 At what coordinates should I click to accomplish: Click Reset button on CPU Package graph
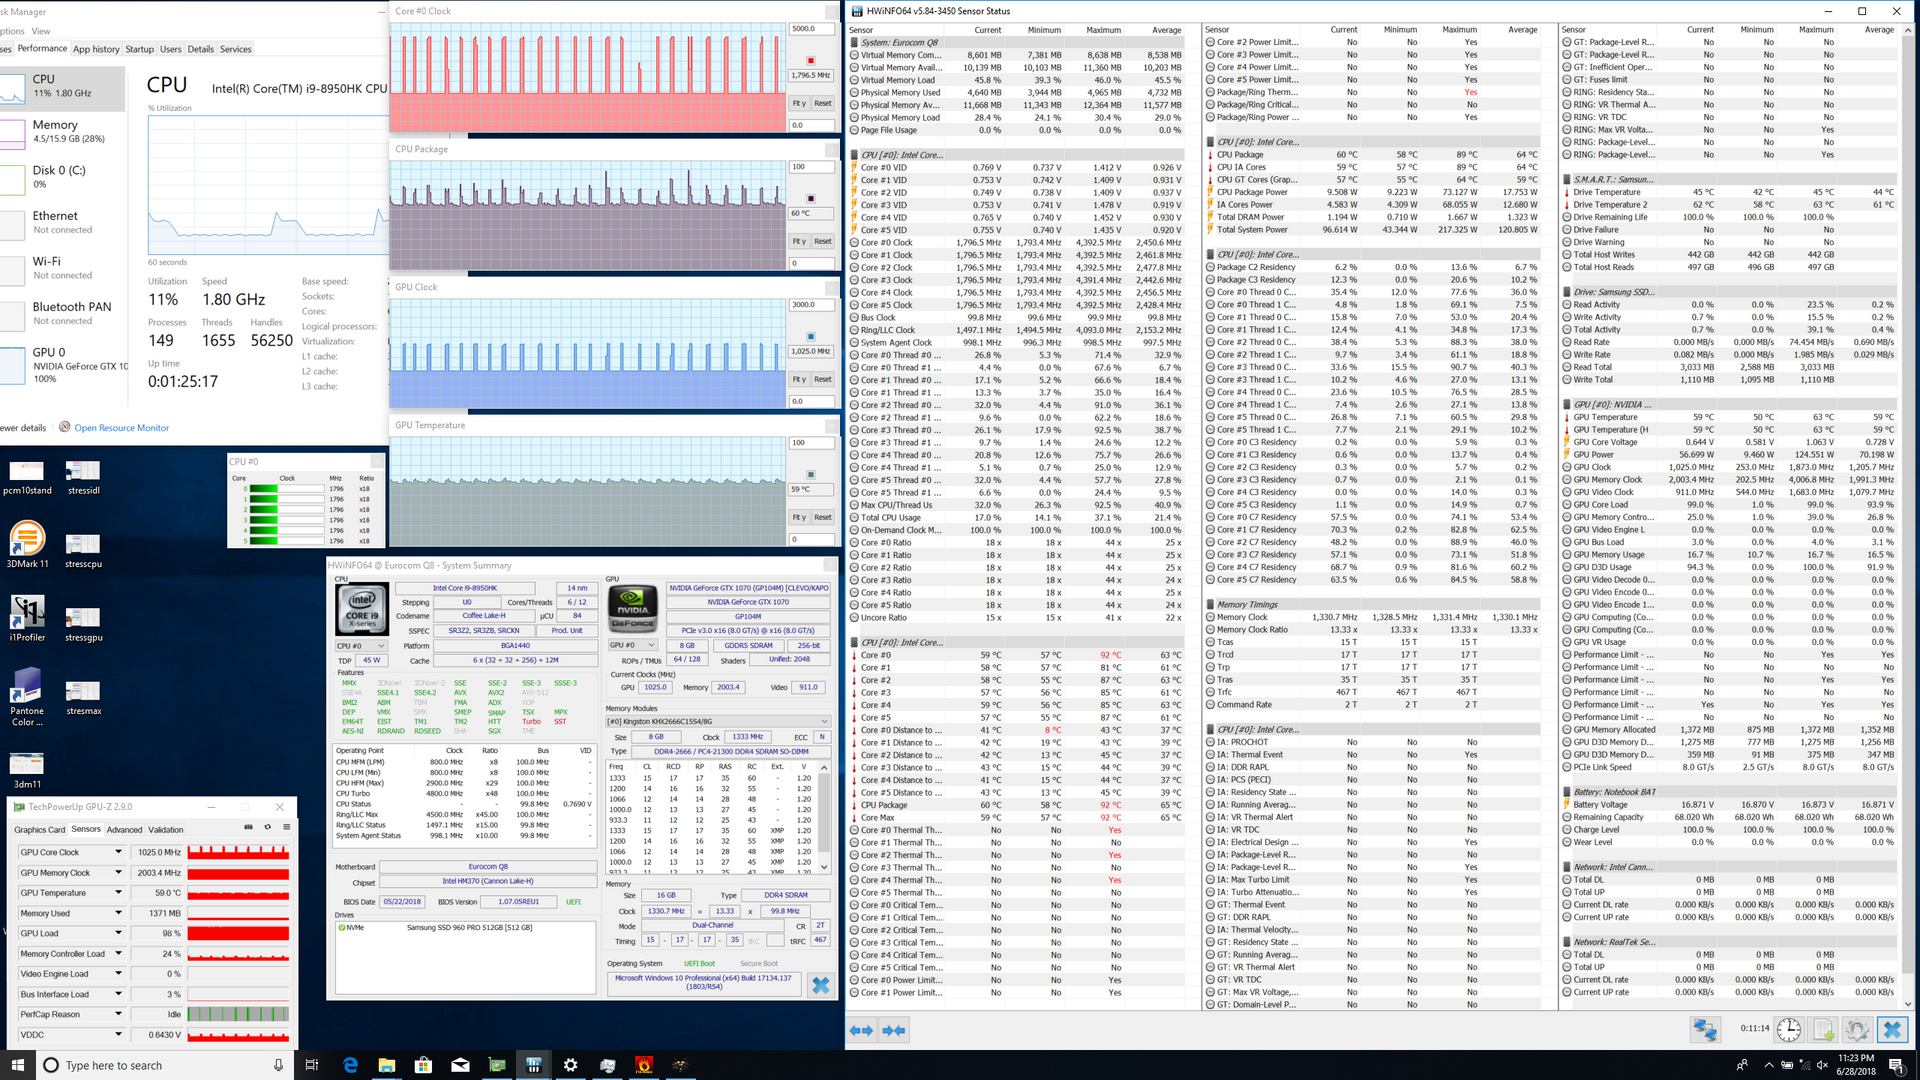tap(823, 241)
